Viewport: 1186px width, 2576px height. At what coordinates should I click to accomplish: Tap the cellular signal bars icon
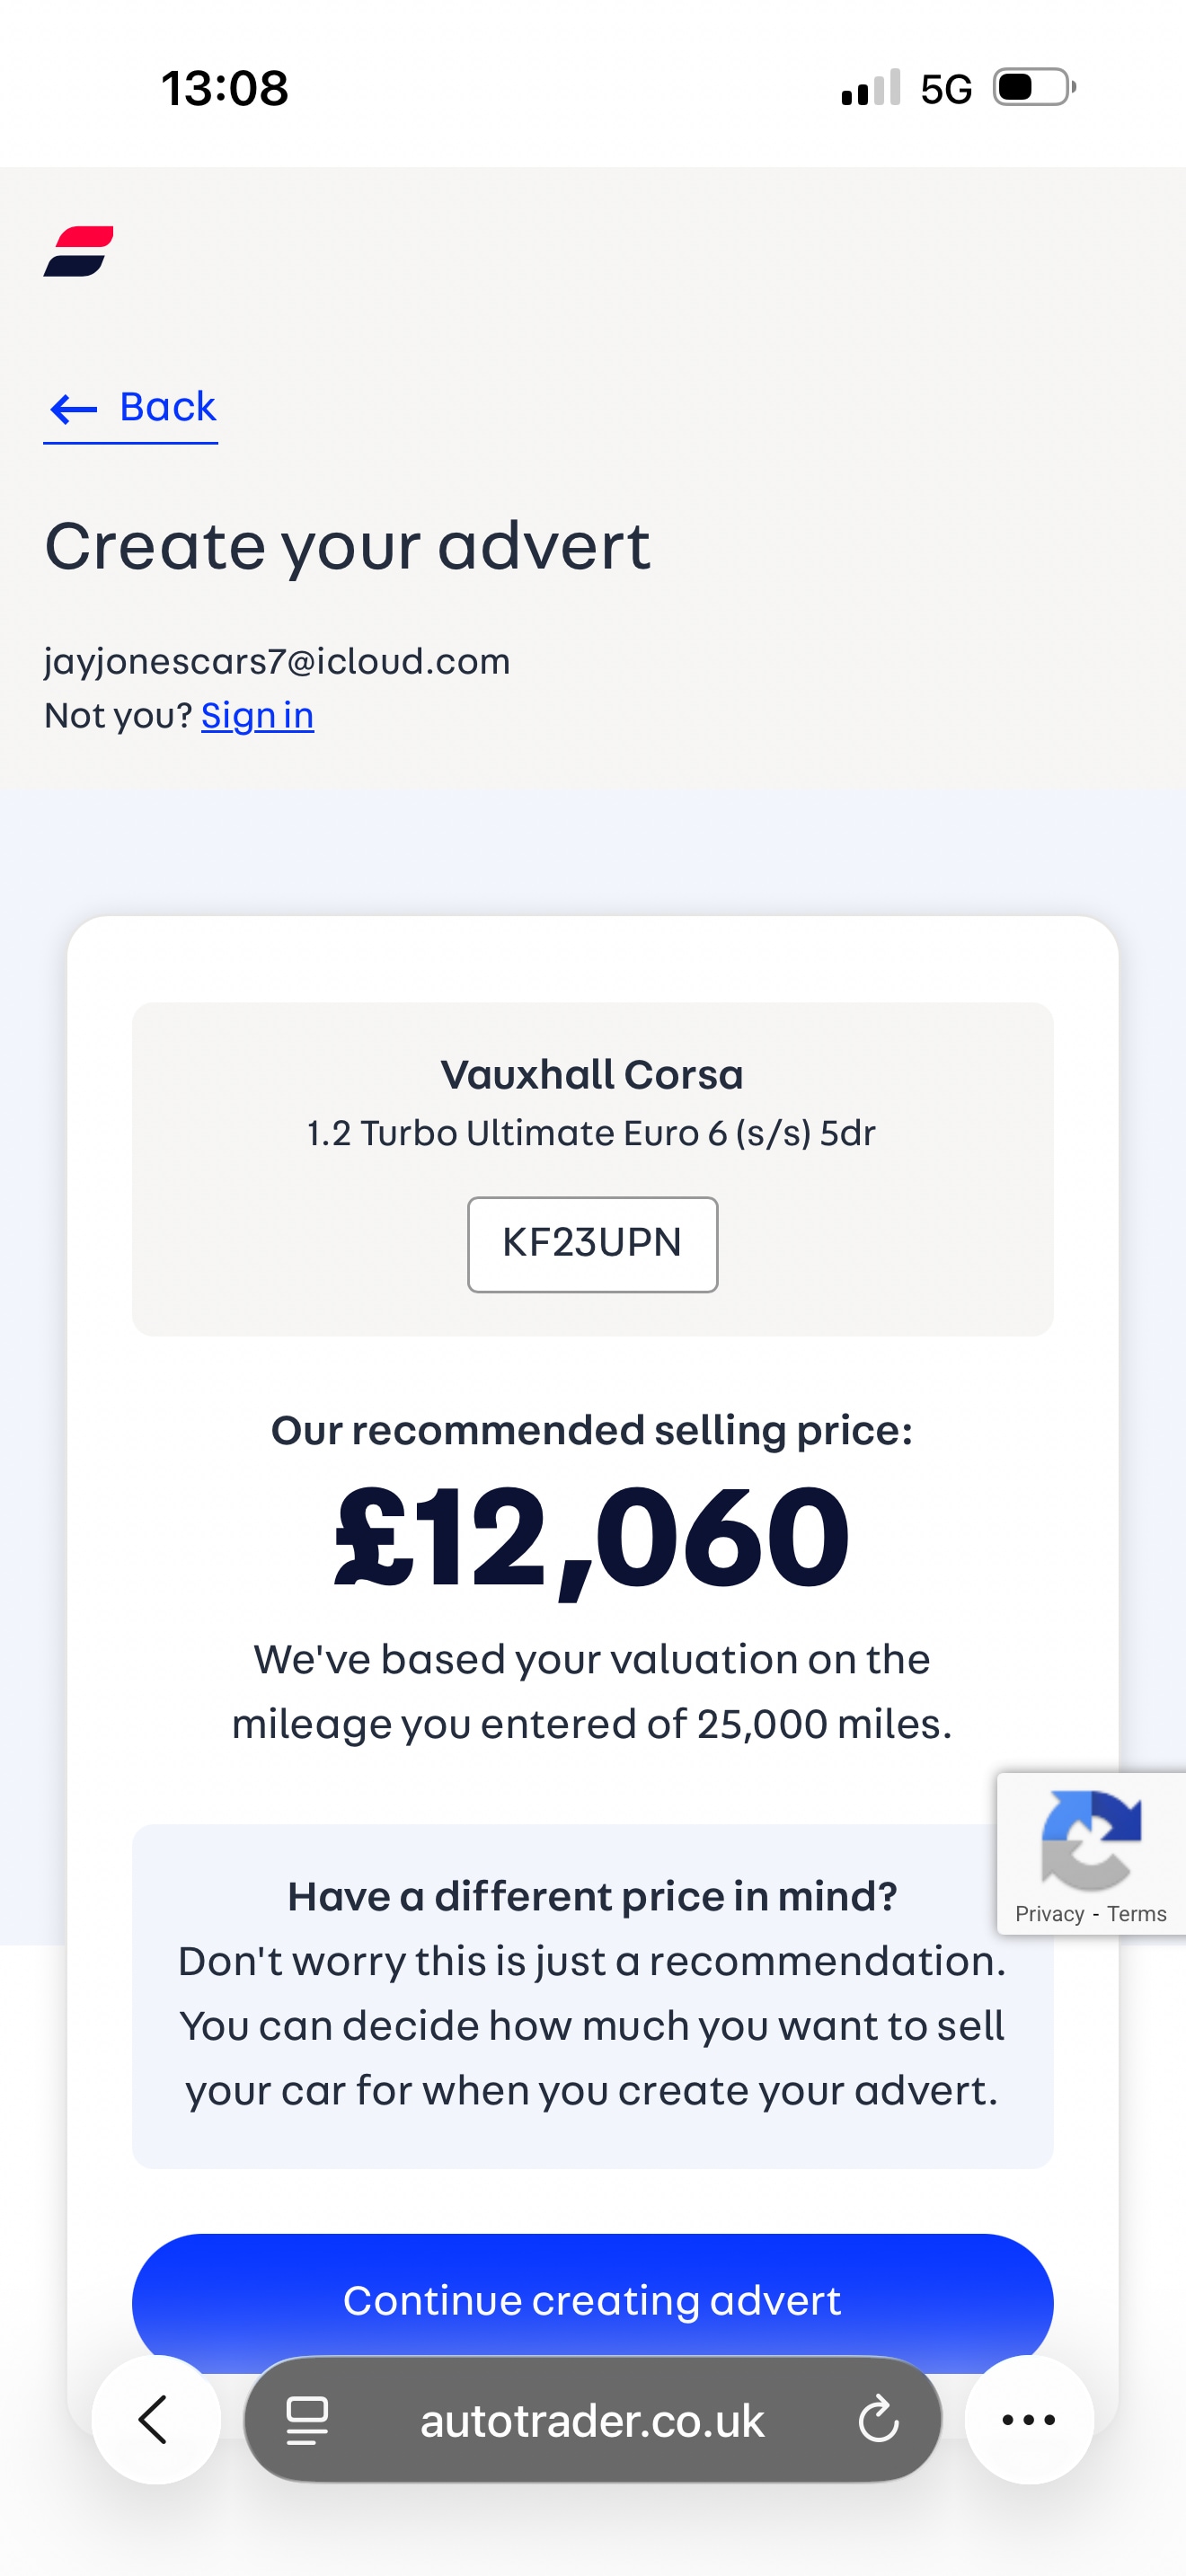click(870, 88)
